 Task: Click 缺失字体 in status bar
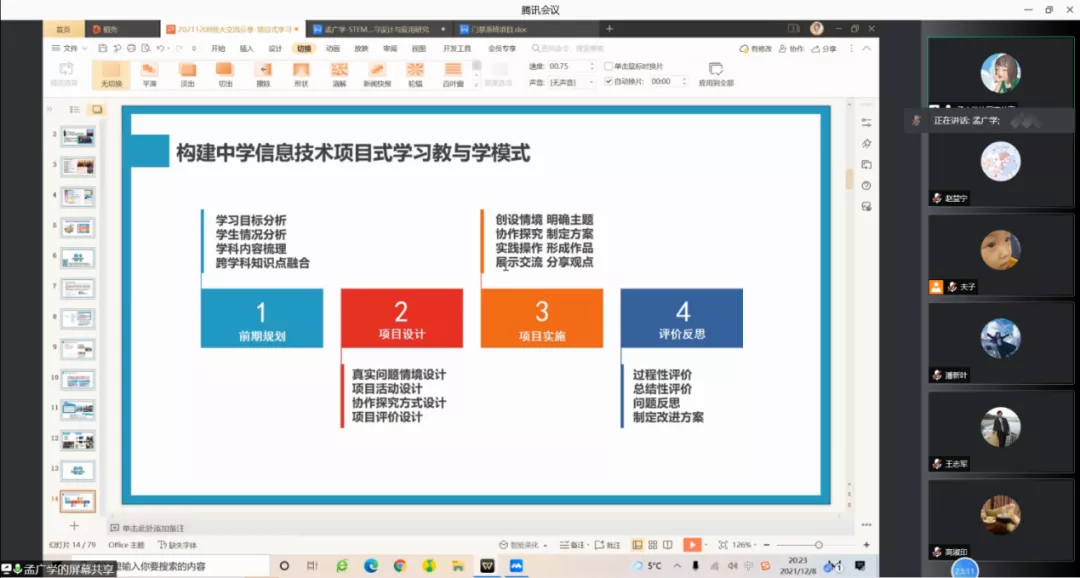click(x=178, y=544)
